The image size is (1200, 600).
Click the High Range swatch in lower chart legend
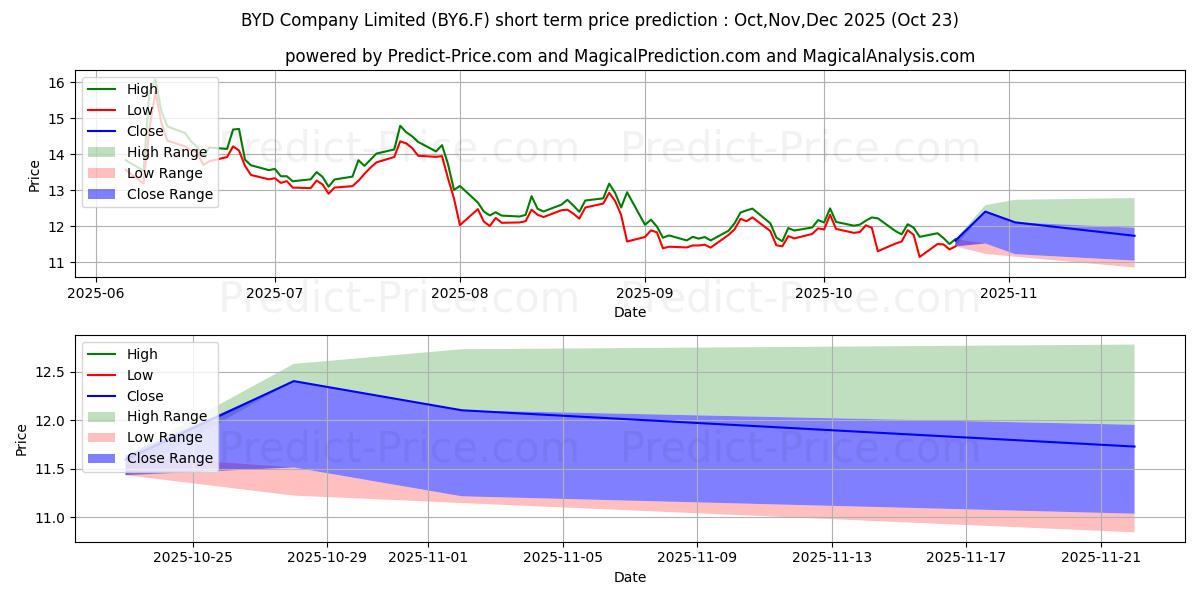coord(104,416)
